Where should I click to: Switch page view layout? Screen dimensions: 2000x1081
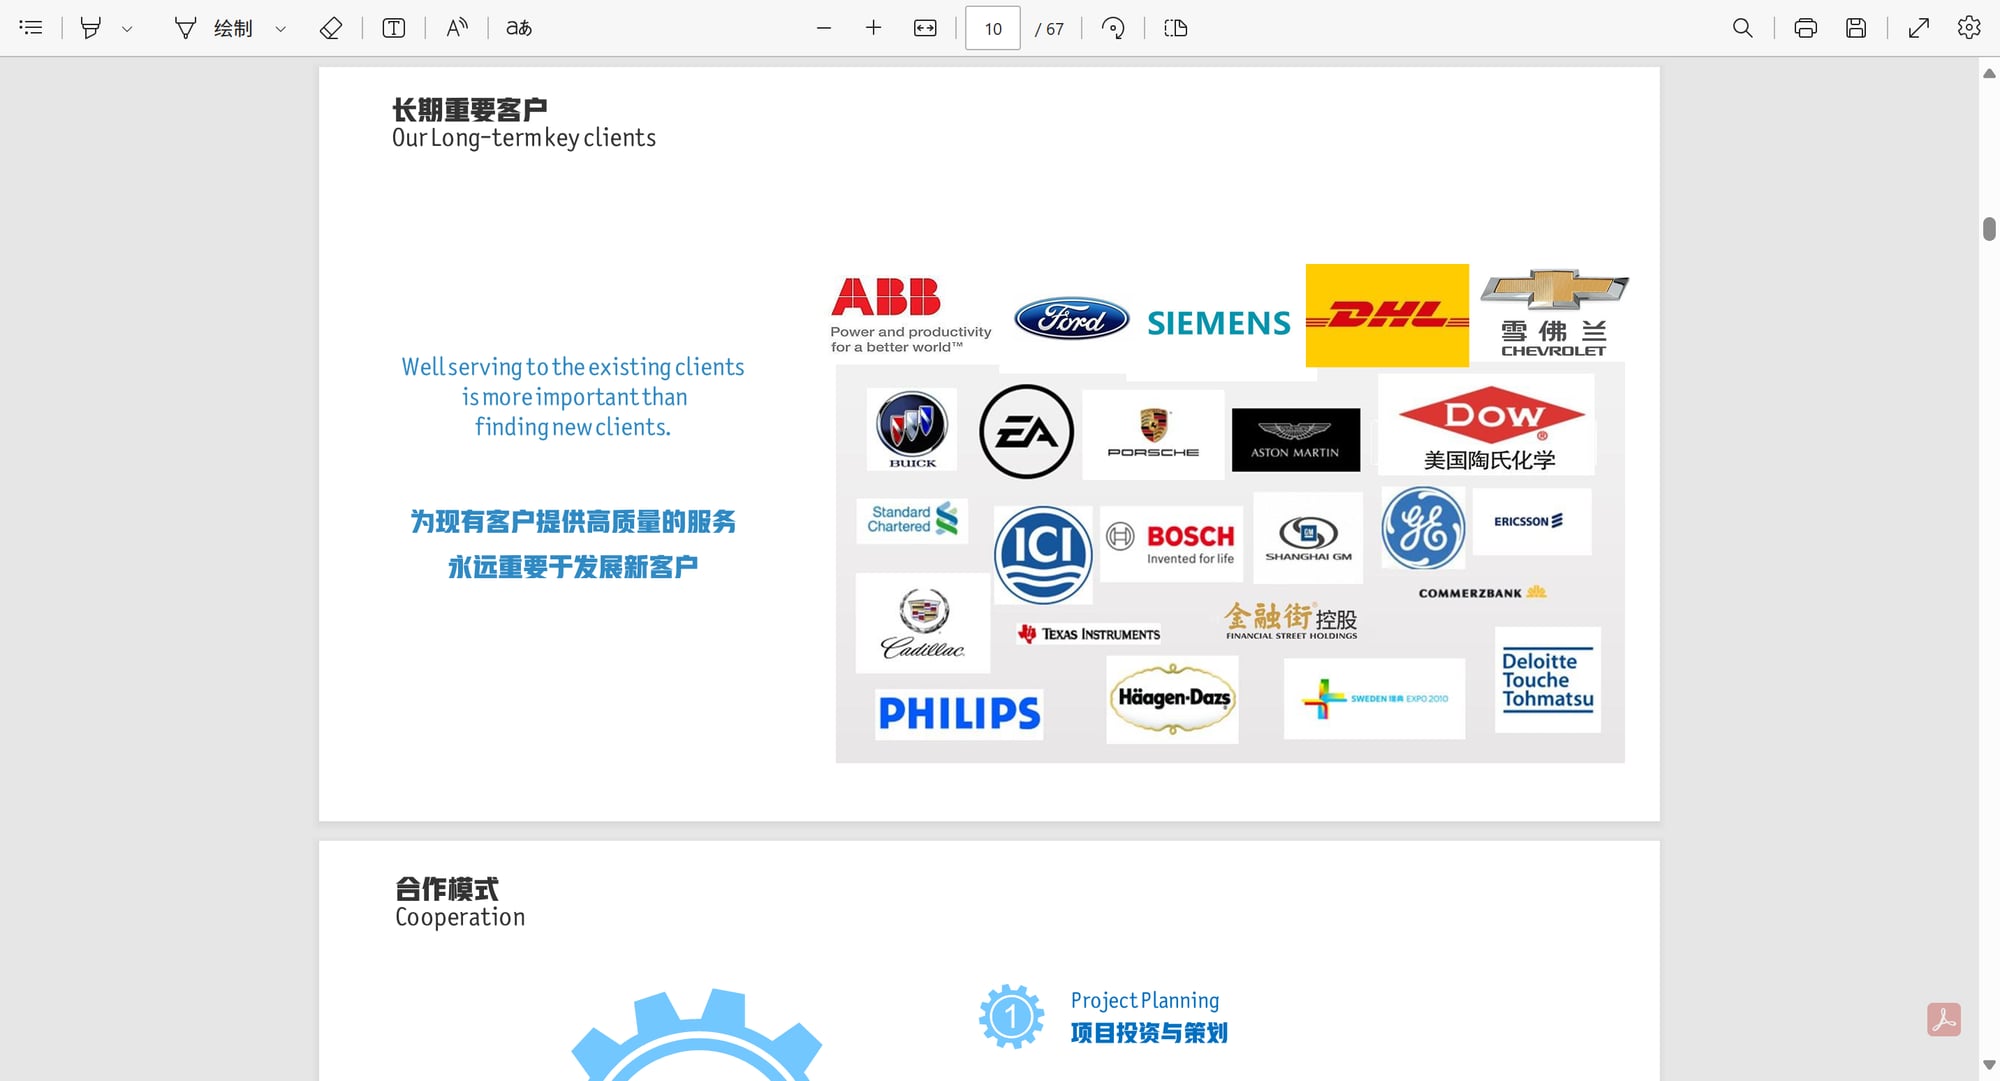1176,28
